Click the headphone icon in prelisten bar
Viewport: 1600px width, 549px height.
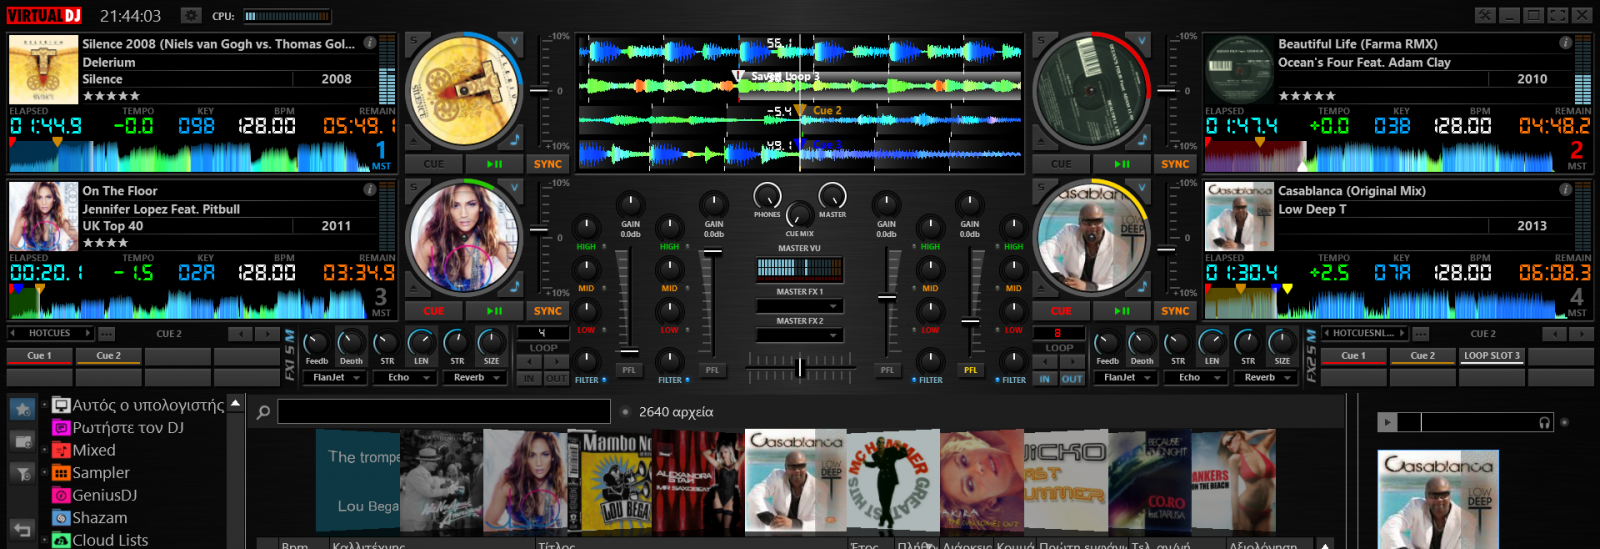point(1544,422)
